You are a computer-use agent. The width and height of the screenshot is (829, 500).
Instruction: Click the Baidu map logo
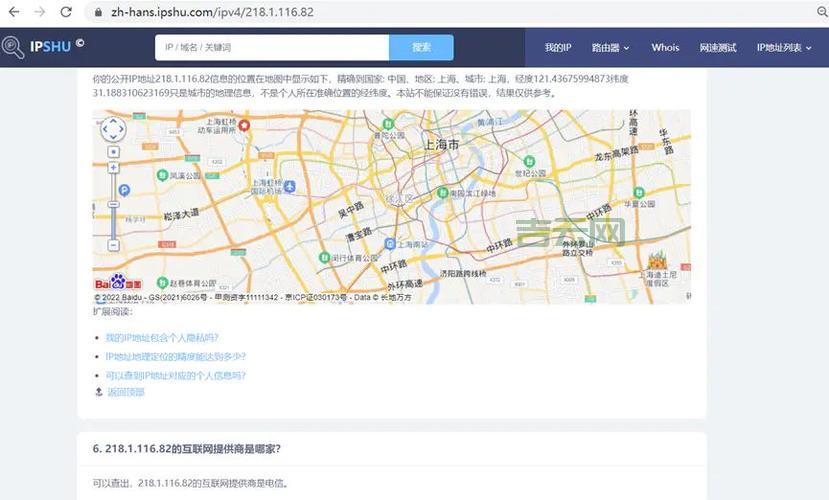118,283
